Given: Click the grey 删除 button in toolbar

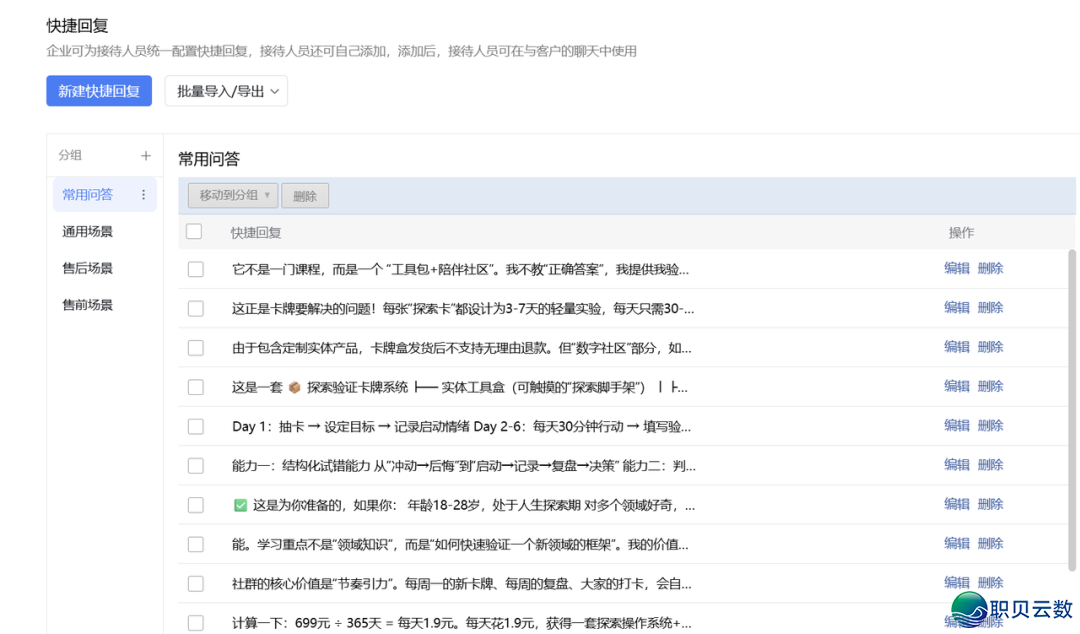Looking at the screenshot, I should pyautogui.click(x=305, y=196).
